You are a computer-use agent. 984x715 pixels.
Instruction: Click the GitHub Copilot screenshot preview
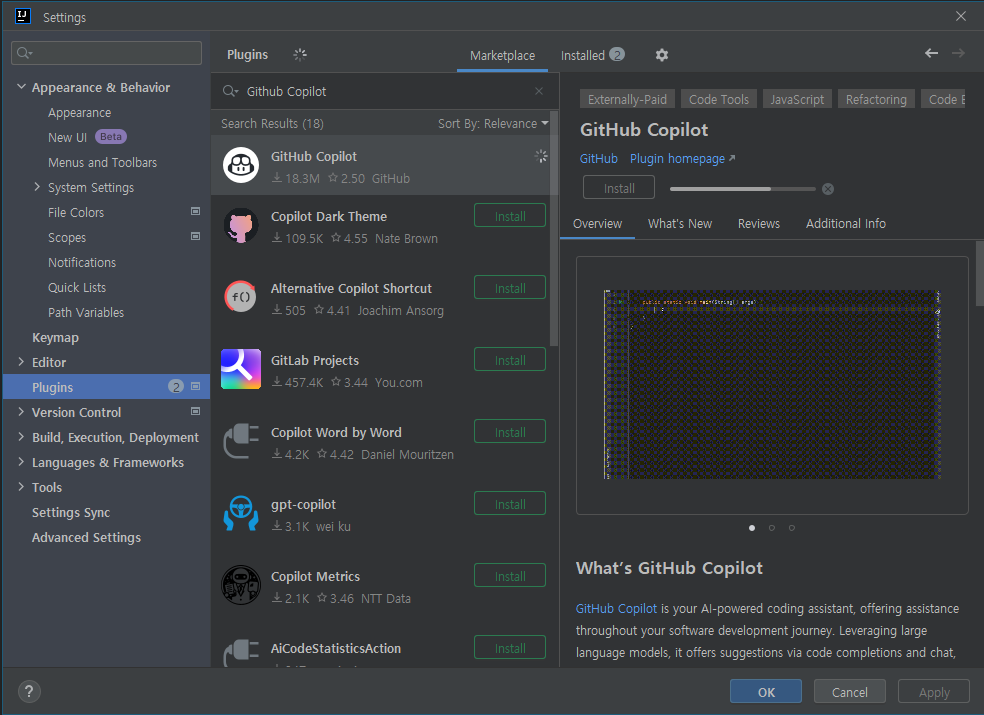[x=772, y=385]
